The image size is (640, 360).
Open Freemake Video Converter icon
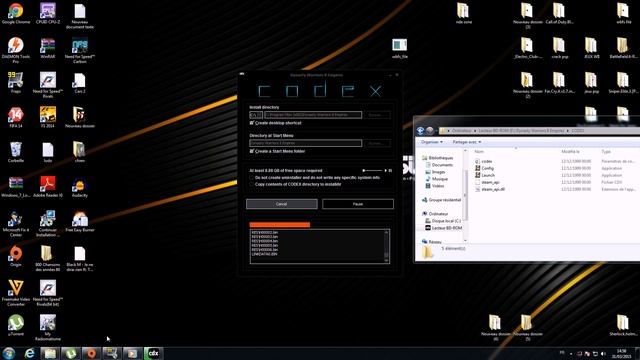pyautogui.click(x=16, y=293)
